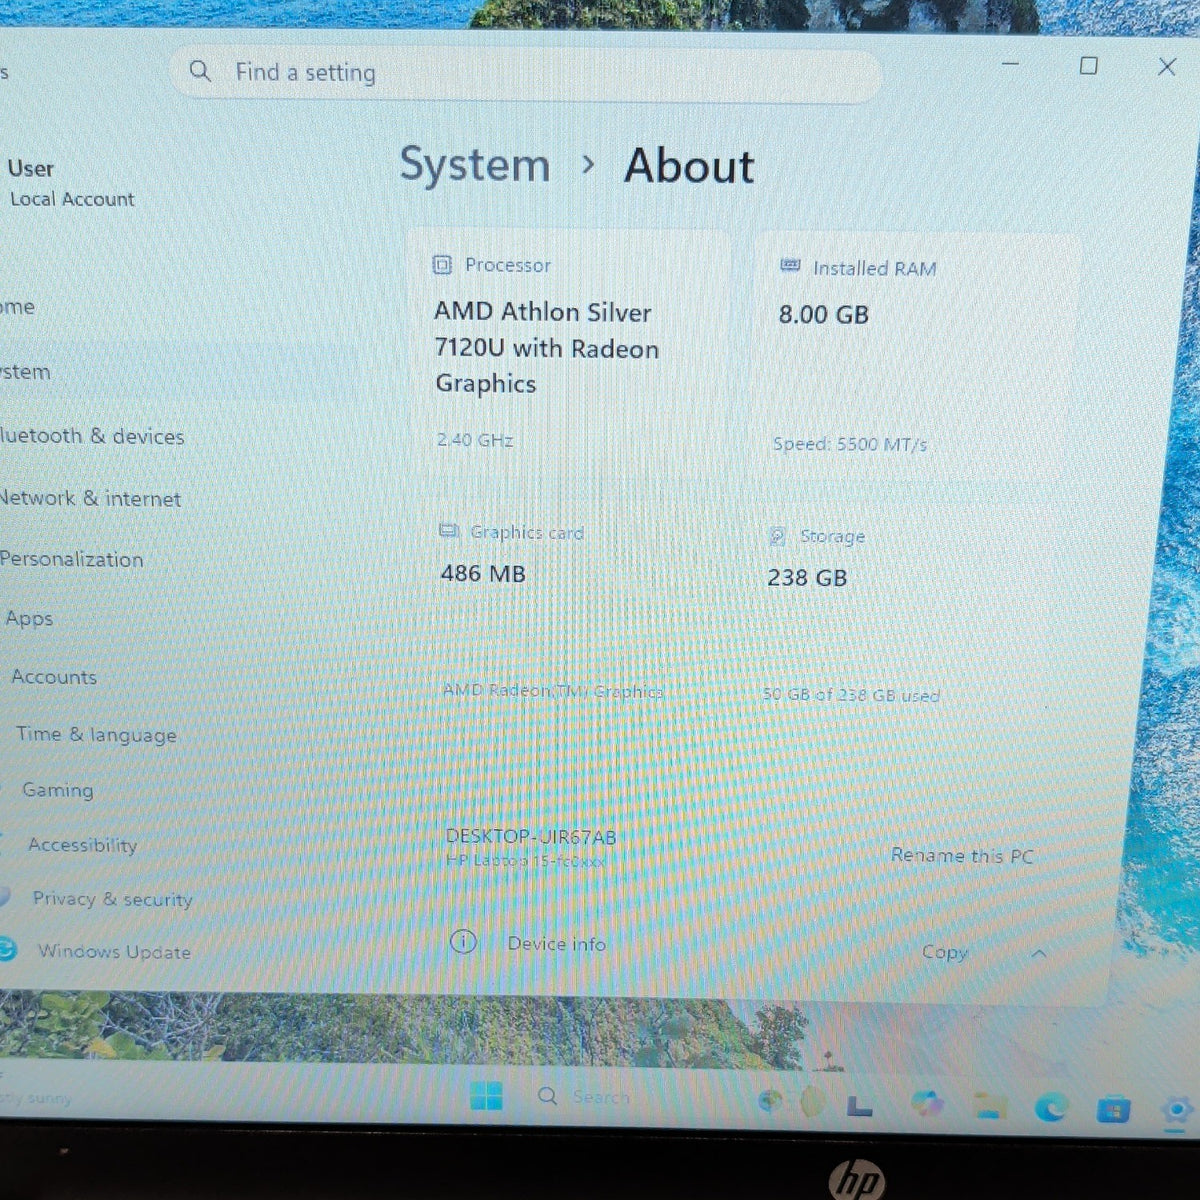Click the Graphics card icon

(x=449, y=531)
